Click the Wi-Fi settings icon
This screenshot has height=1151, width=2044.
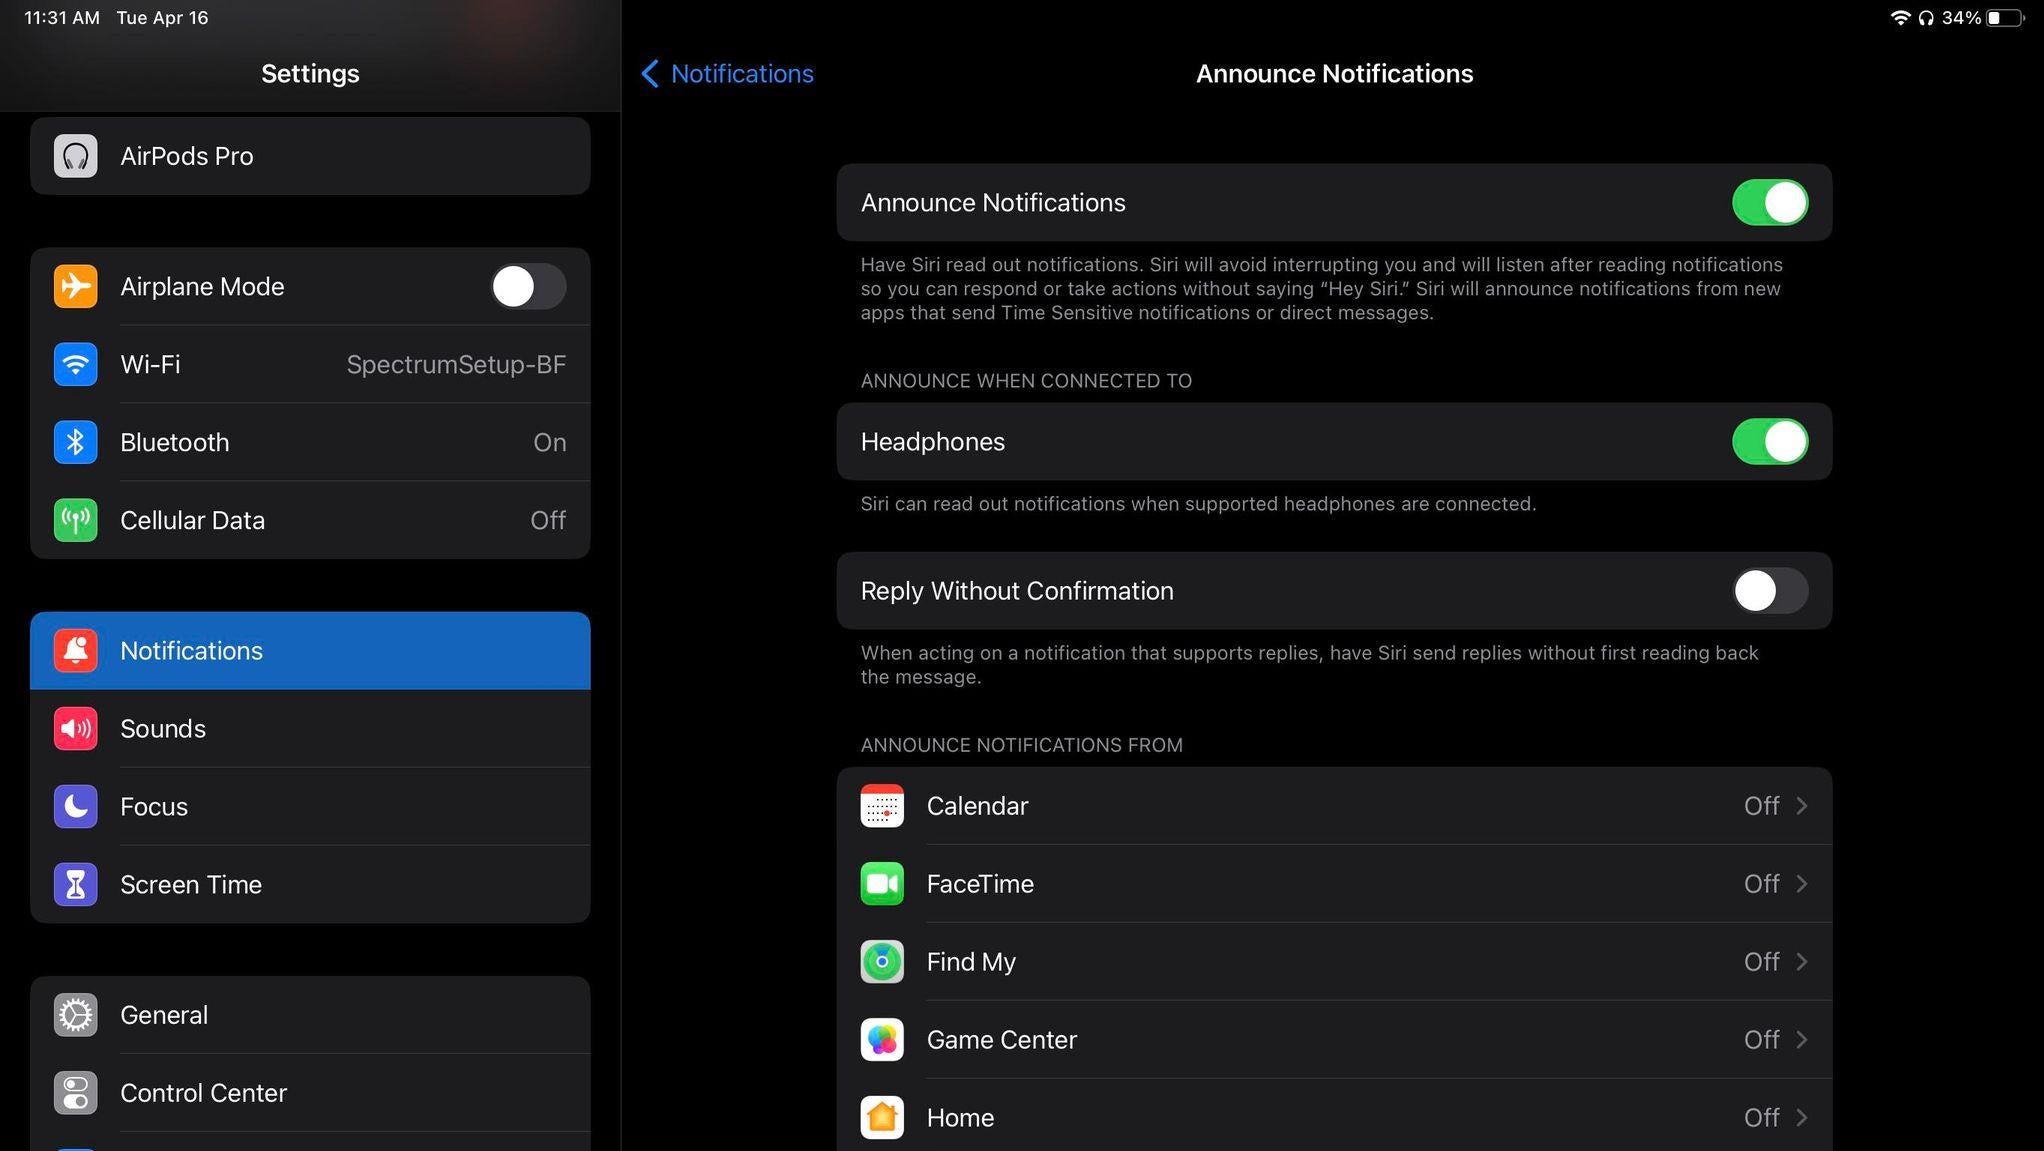pos(75,364)
